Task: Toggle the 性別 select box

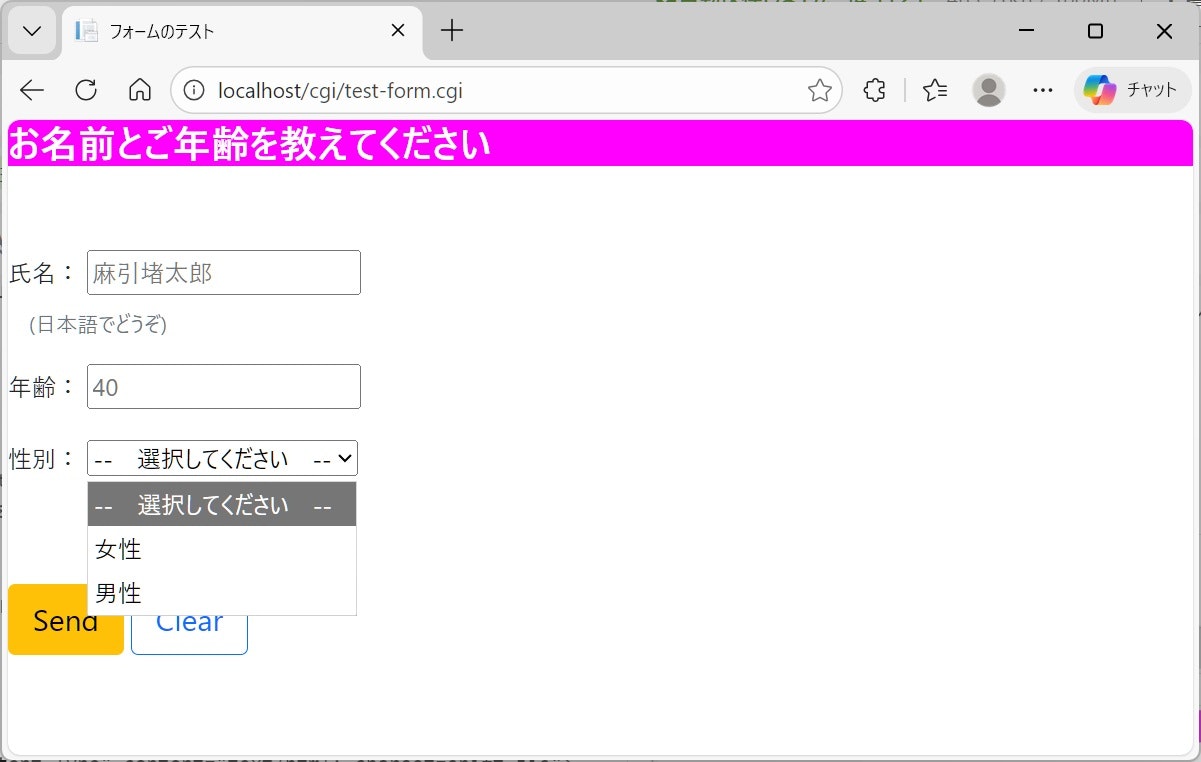Action: tap(223, 459)
